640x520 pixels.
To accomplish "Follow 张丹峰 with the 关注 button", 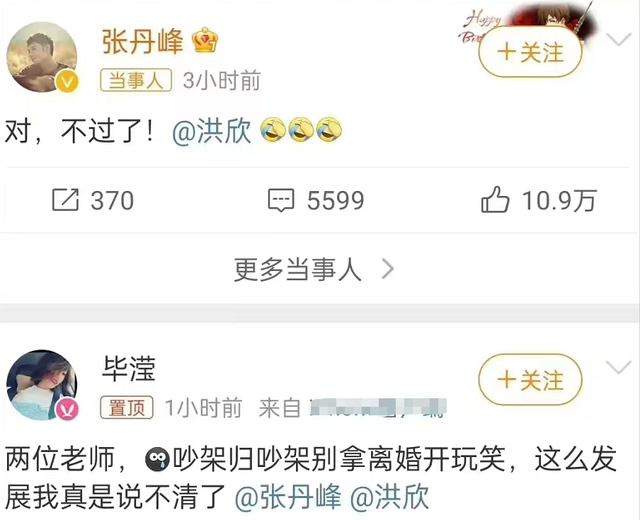I will (530, 53).
